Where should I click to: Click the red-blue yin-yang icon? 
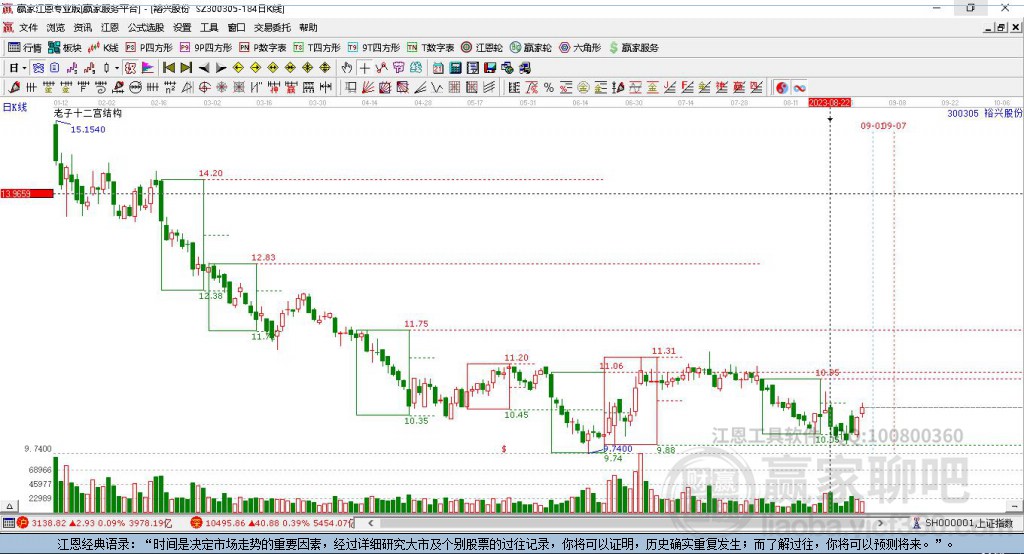coord(782,88)
